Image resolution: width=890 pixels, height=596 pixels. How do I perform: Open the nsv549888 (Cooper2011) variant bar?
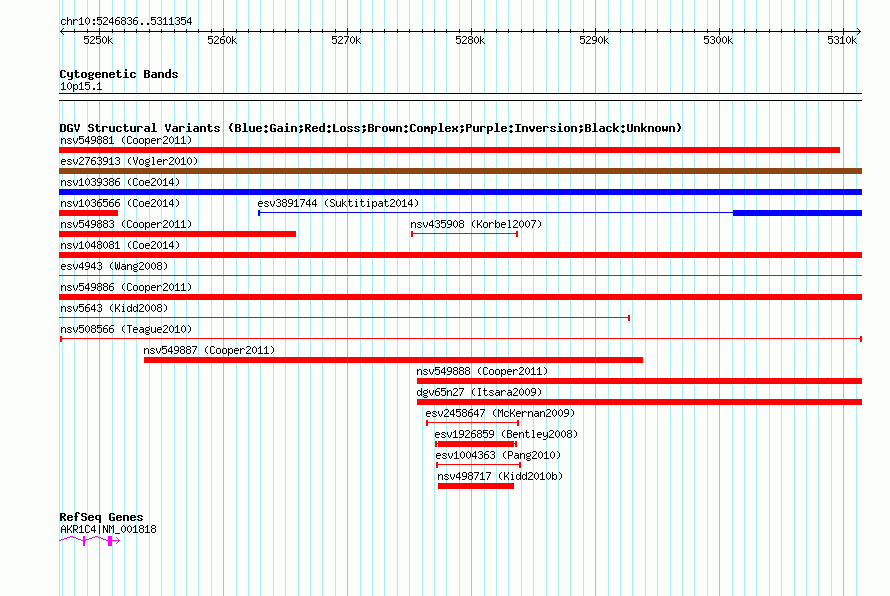coord(639,381)
